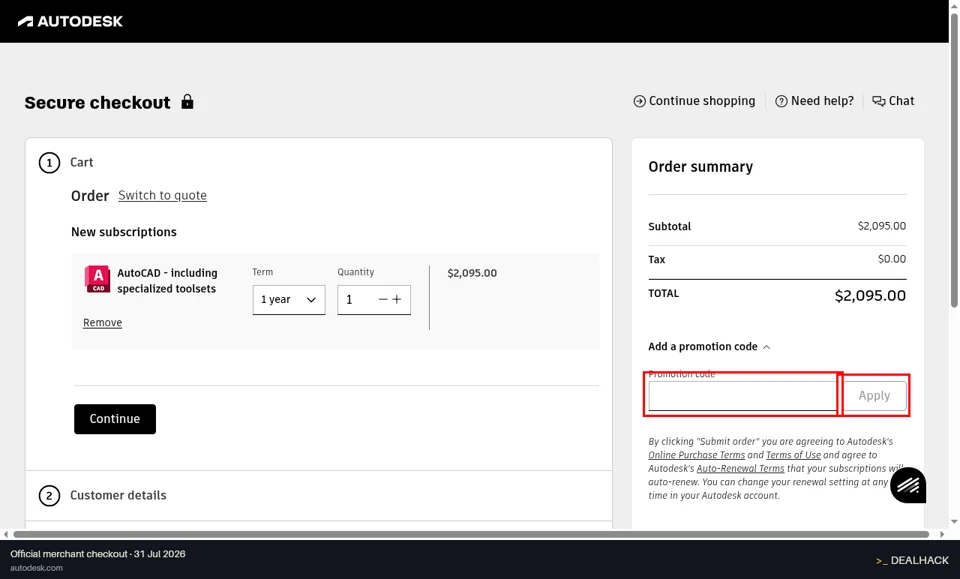Open Terms of Use link
Viewport: 960px width, 579px height.
coord(793,455)
